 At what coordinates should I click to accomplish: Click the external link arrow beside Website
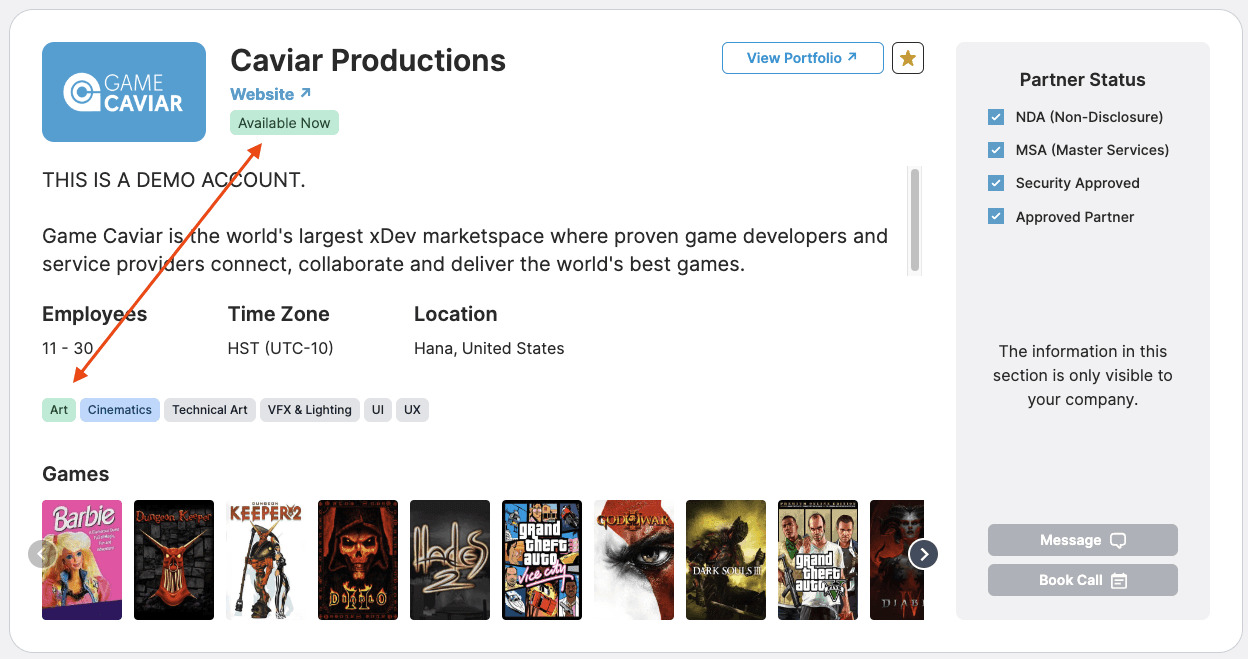(x=305, y=93)
